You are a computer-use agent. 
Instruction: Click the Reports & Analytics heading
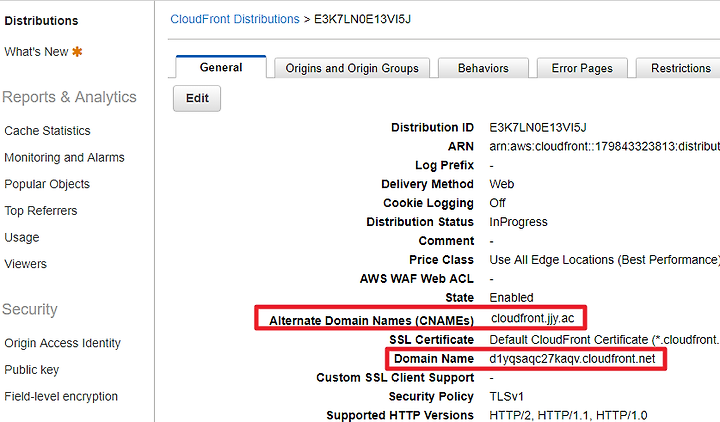[69, 97]
